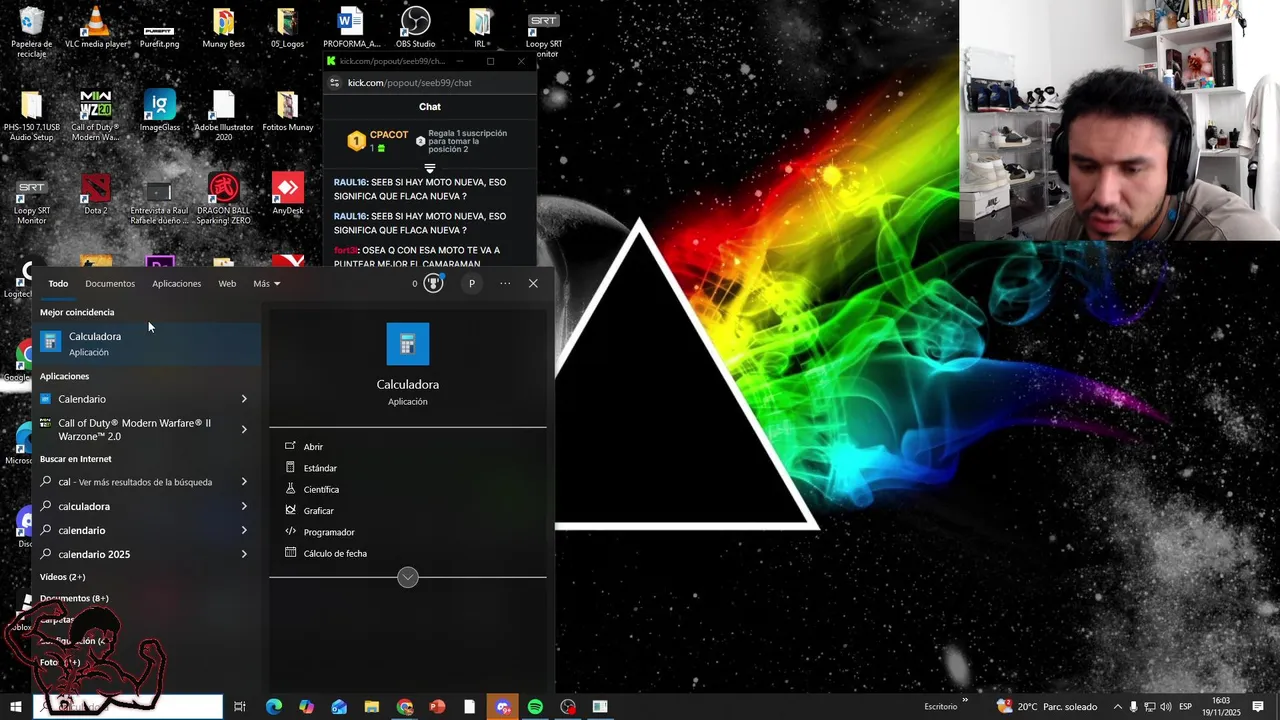
Task: Launch OBS Studio desktop shortcut
Action: (415, 29)
